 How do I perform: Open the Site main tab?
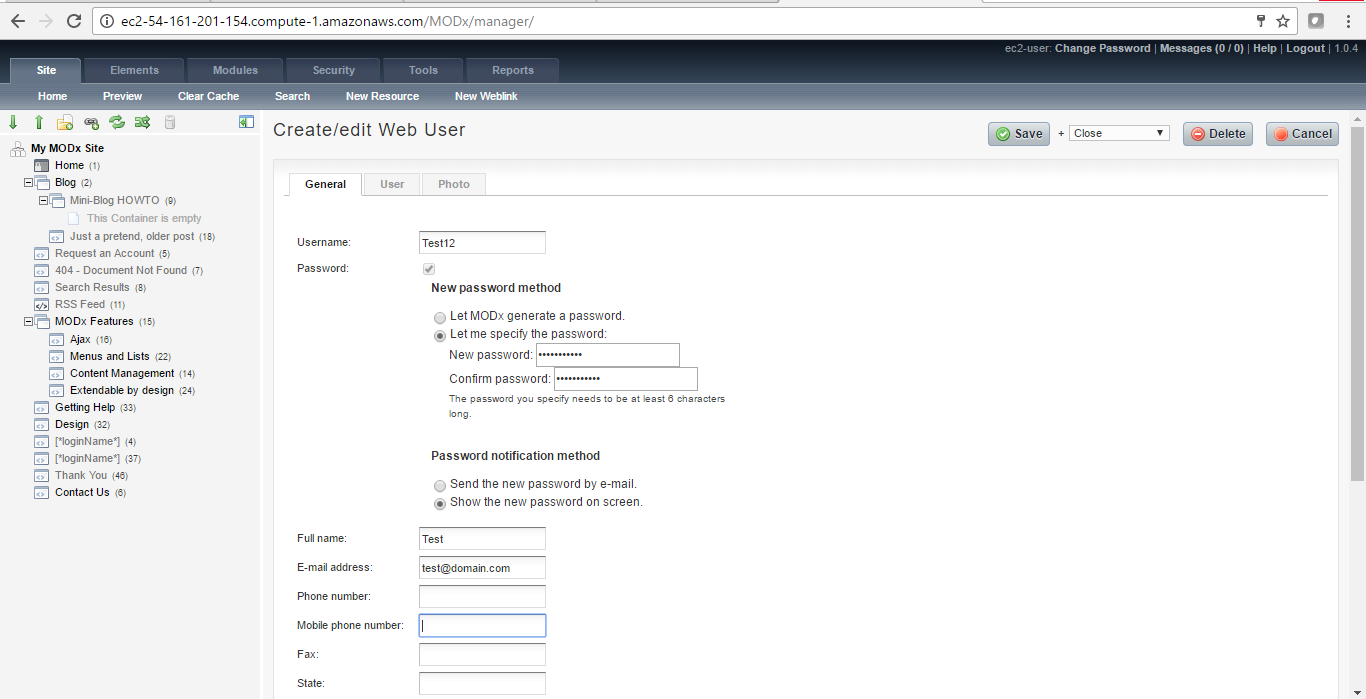click(x=46, y=70)
